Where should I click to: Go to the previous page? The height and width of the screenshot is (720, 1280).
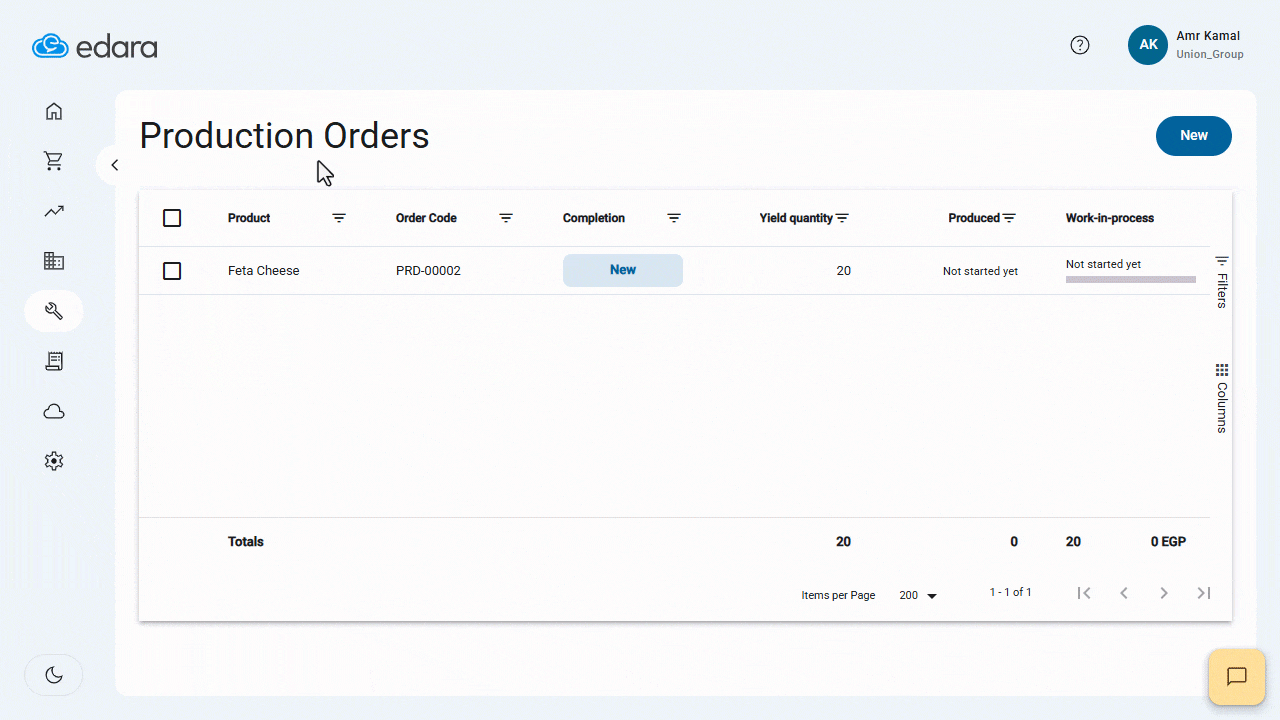point(1124,593)
